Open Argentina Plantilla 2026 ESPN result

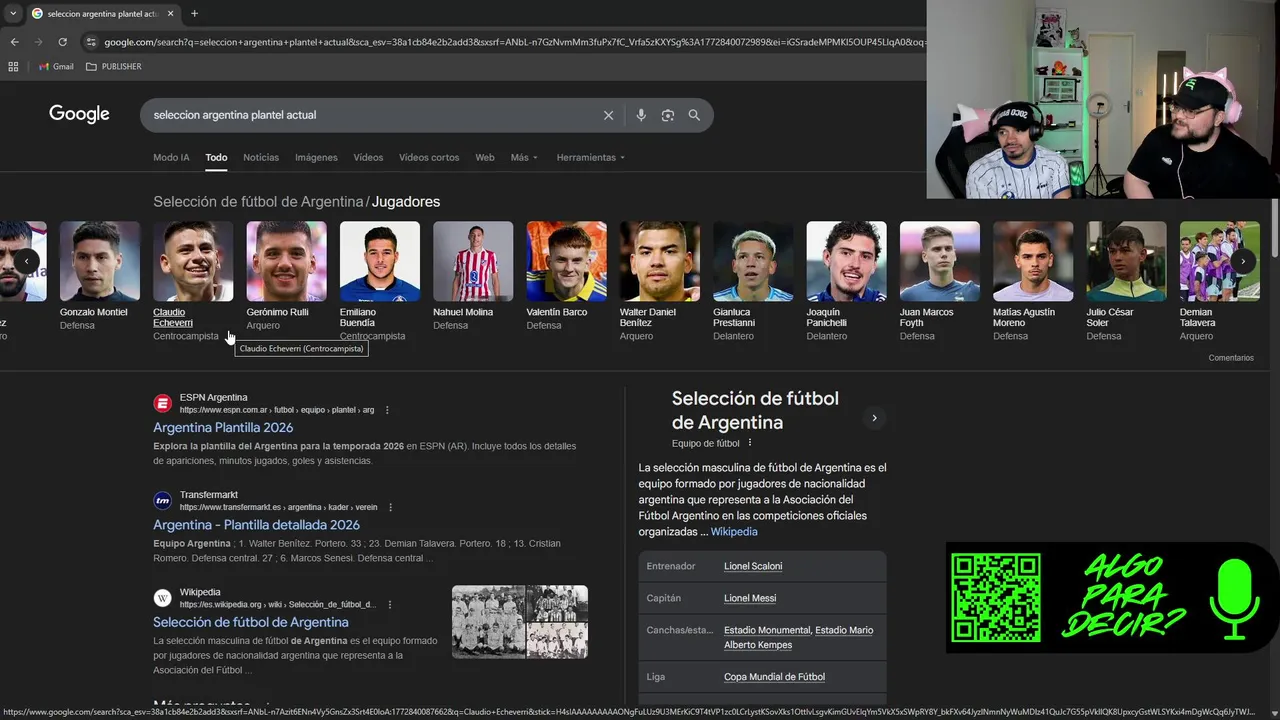tap(223, 428)
